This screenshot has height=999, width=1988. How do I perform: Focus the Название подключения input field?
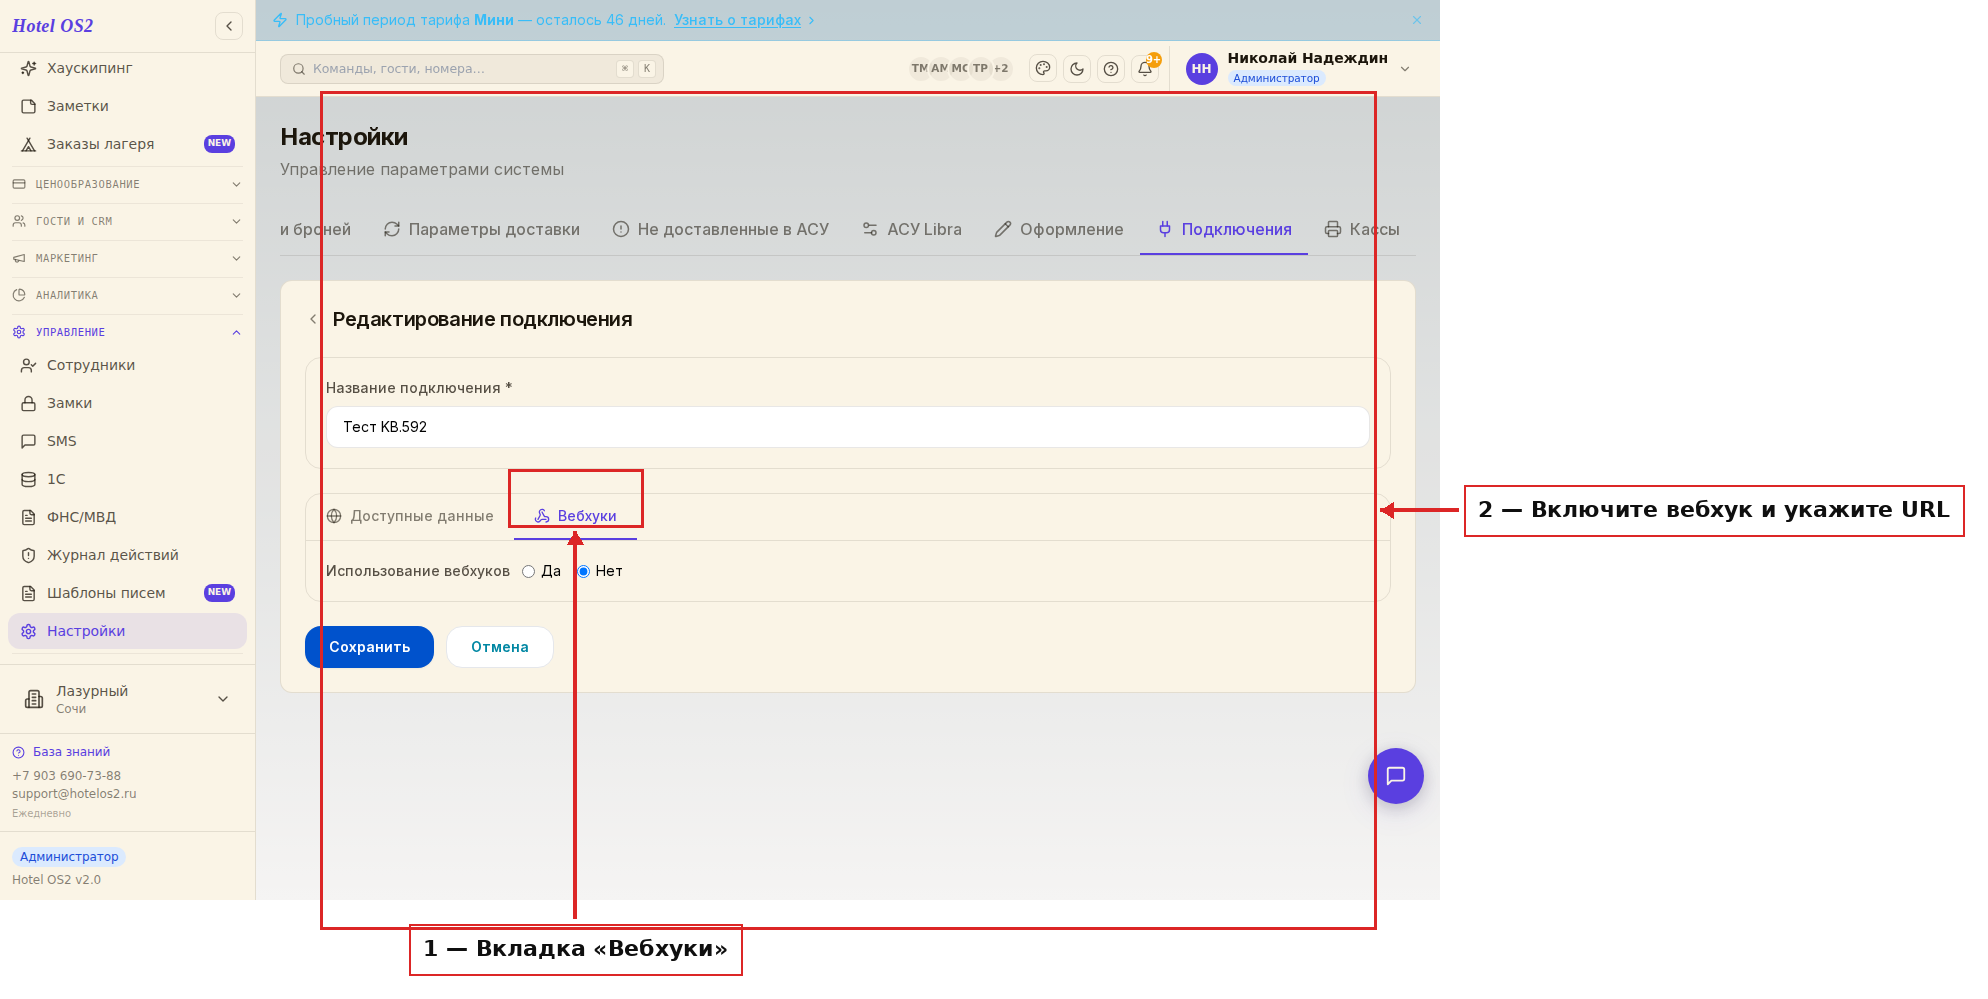pyautogui.click(x=848, y=427)
